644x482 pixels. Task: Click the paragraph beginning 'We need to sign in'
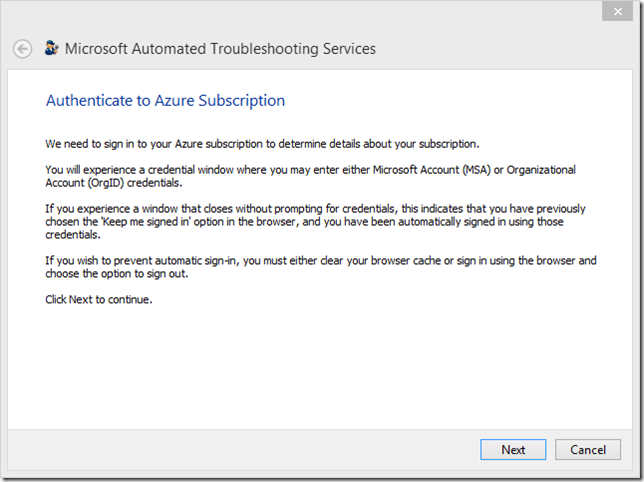pos(262,144)
